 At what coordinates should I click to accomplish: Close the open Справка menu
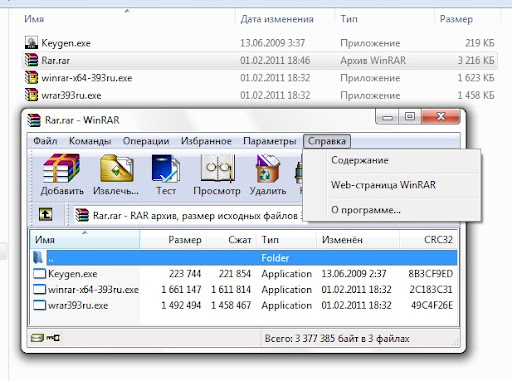tap(327, 141)
